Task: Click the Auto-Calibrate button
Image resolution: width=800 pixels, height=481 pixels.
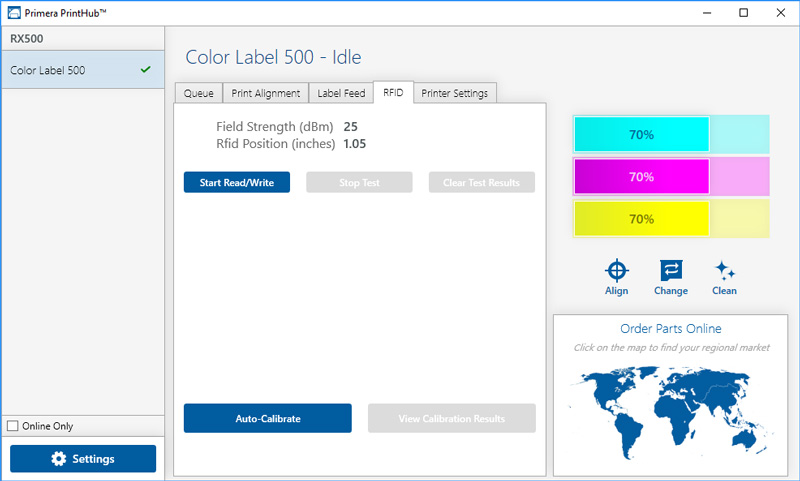Action: click(268, 418)
